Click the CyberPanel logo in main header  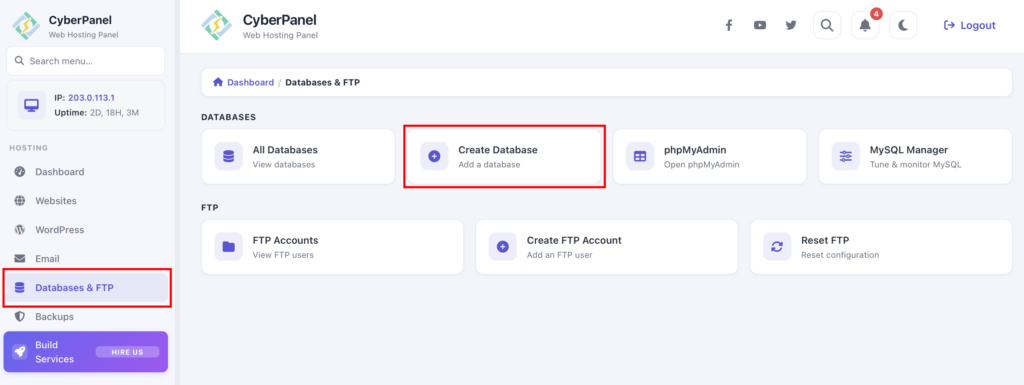pos(216,25)
